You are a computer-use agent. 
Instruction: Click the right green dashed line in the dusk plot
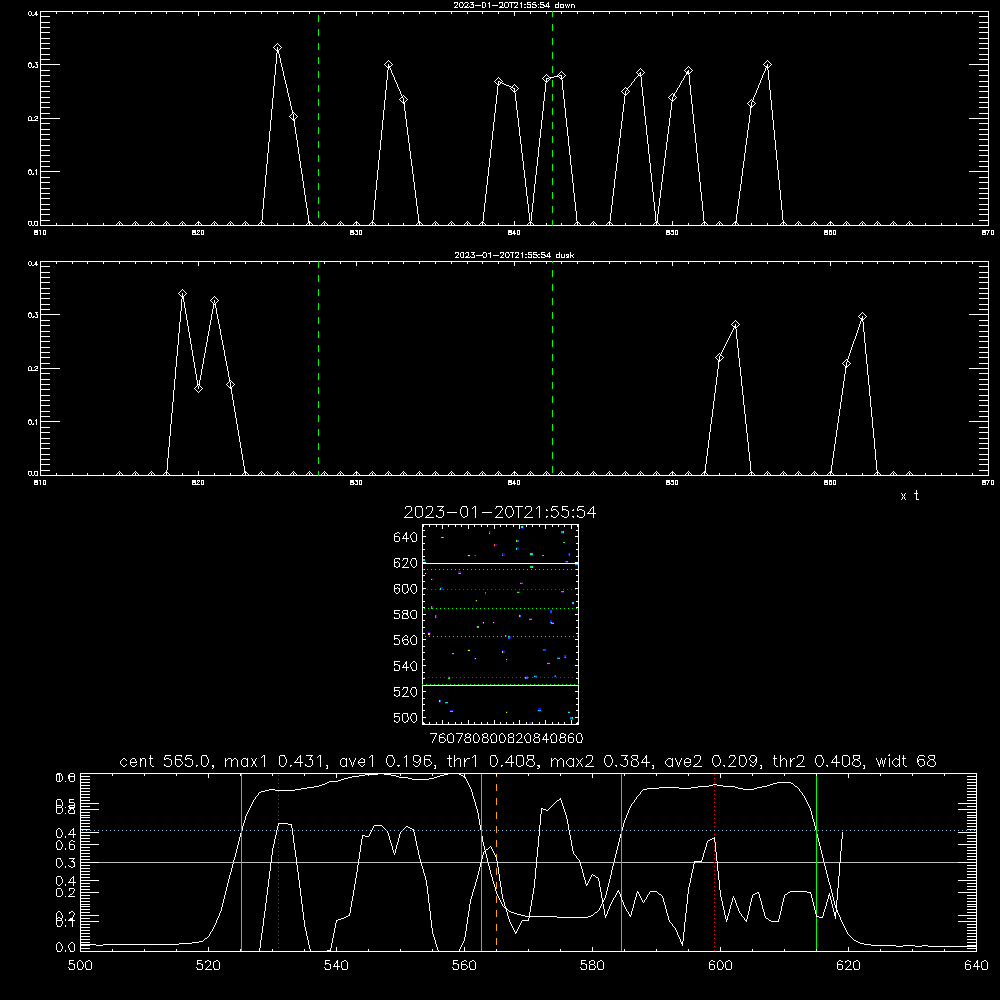pos(552,368)
